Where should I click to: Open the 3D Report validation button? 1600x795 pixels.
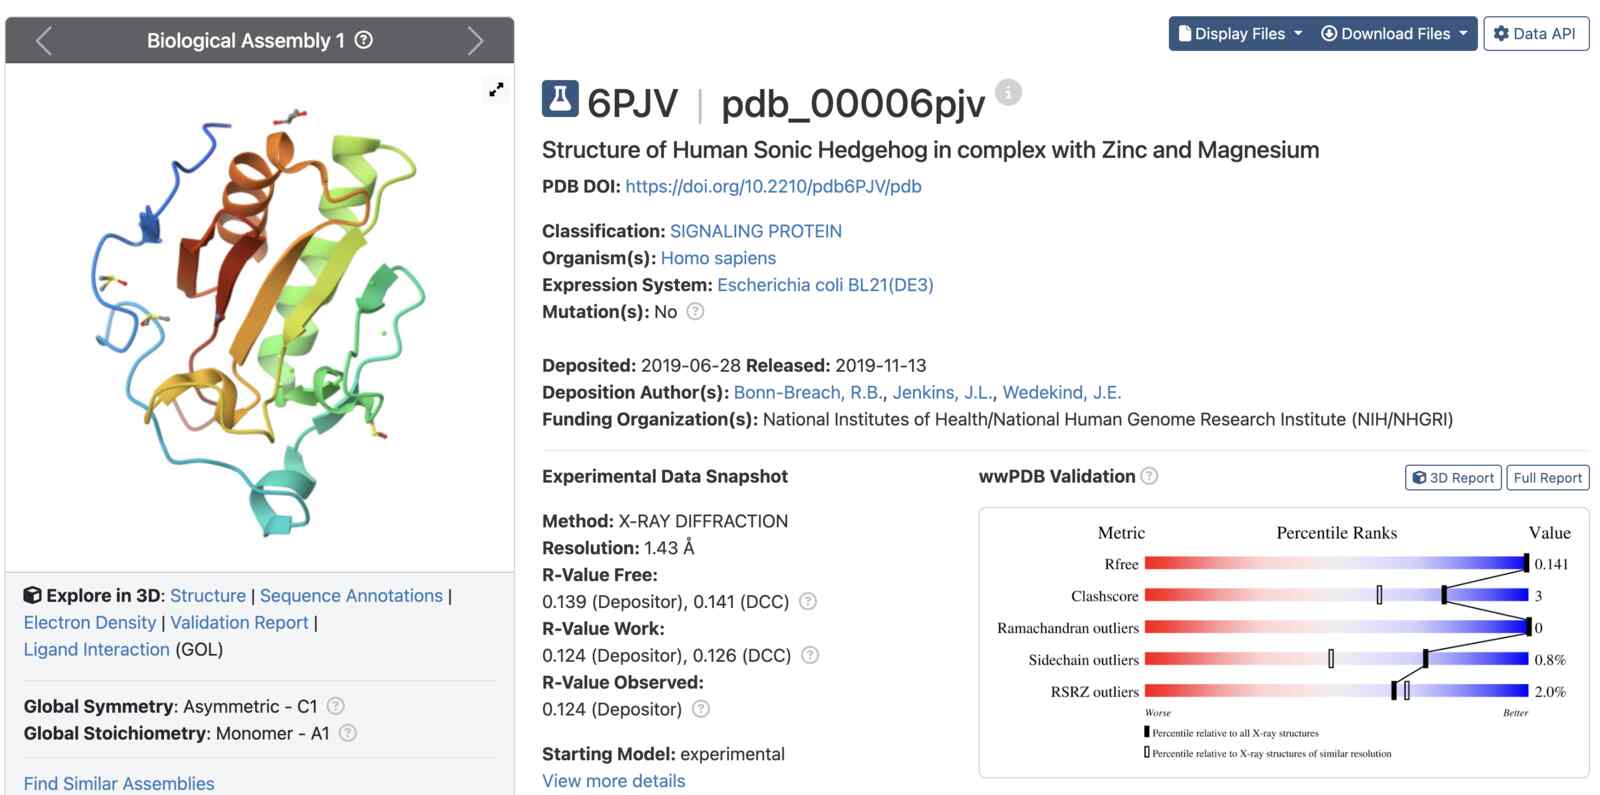(x=1453, y=478)
